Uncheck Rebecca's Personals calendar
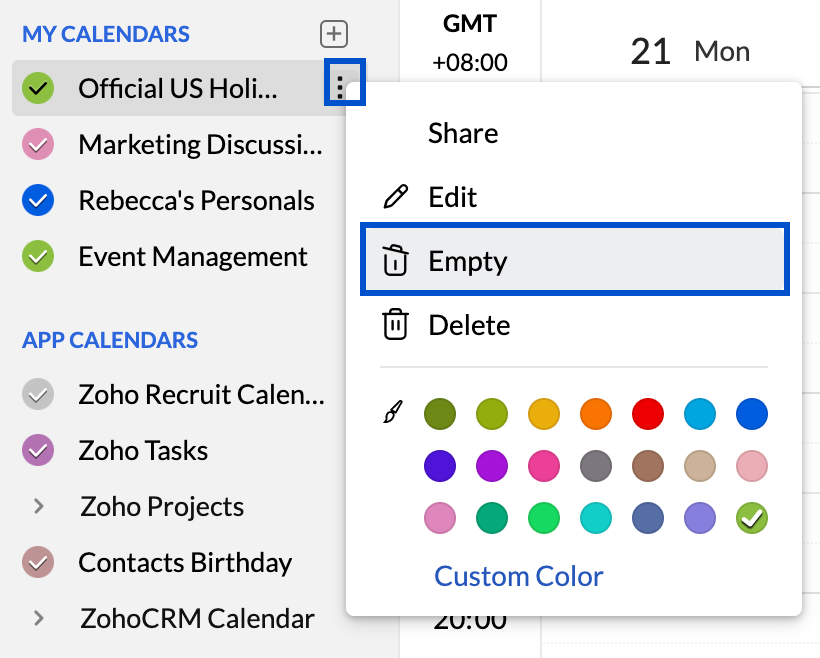820x658 pixels. (38, 201)
